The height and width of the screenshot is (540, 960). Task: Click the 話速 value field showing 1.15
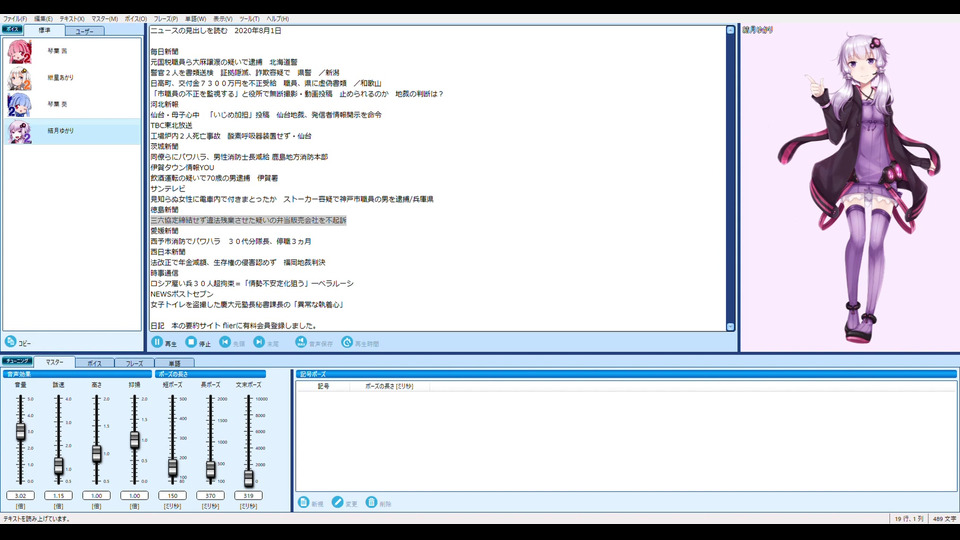click(x=59, y=495)
